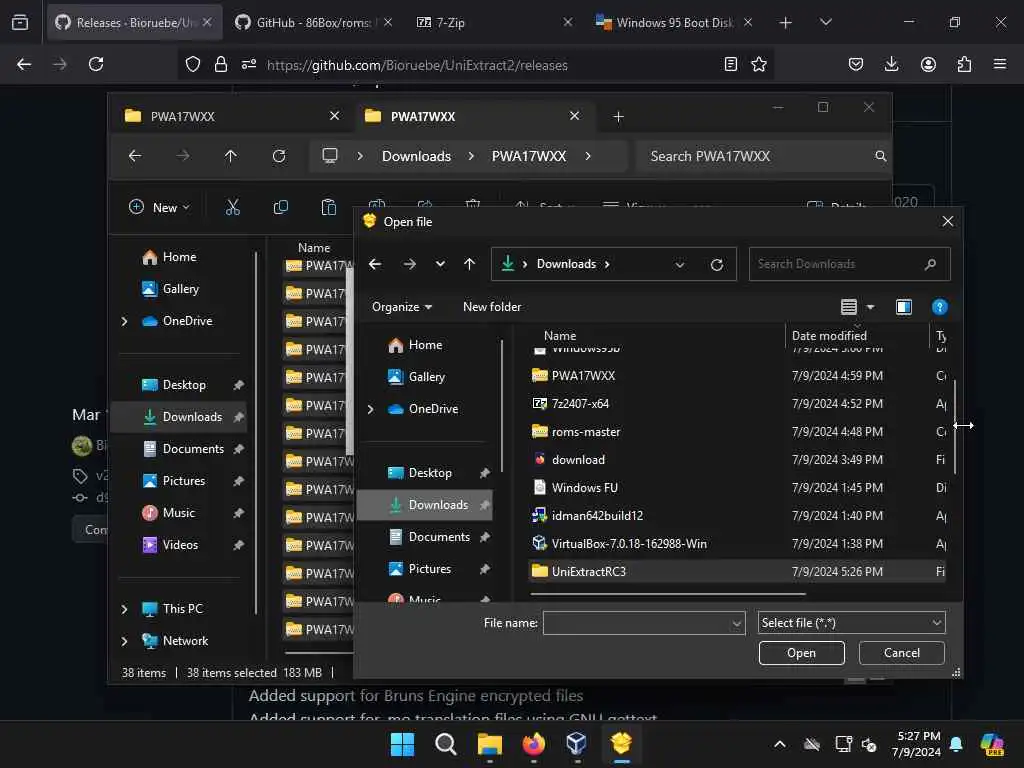
Task: Close the second PWA17WXX Explorer tab
Action: [x=575, y=116]
